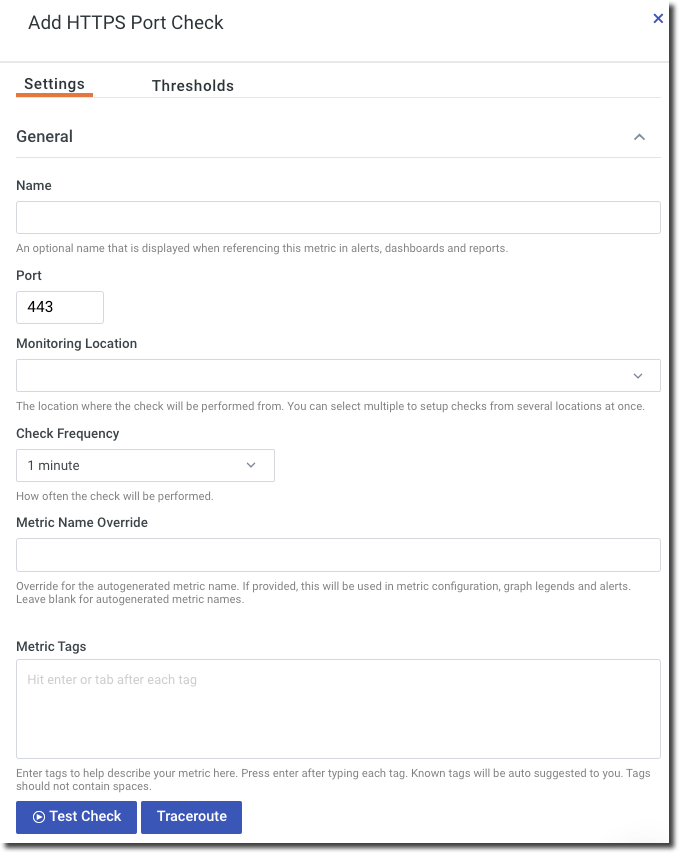Focus the Name input field
This screenshot has width=679, height=853.
point(338,218)
